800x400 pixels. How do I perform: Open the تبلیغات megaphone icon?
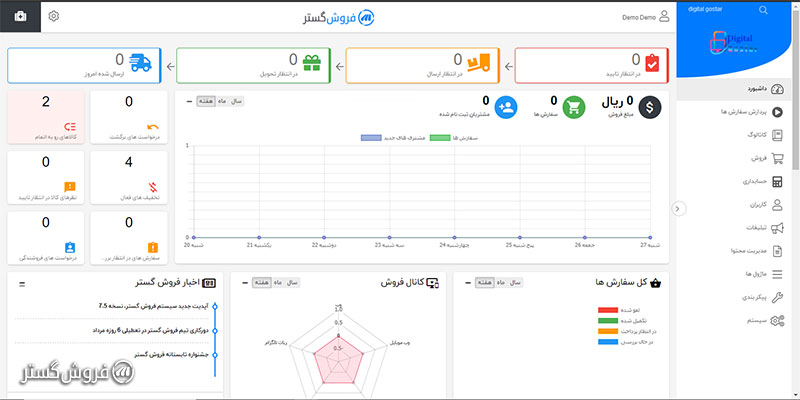pyautogui.click(x=777, y=228)
